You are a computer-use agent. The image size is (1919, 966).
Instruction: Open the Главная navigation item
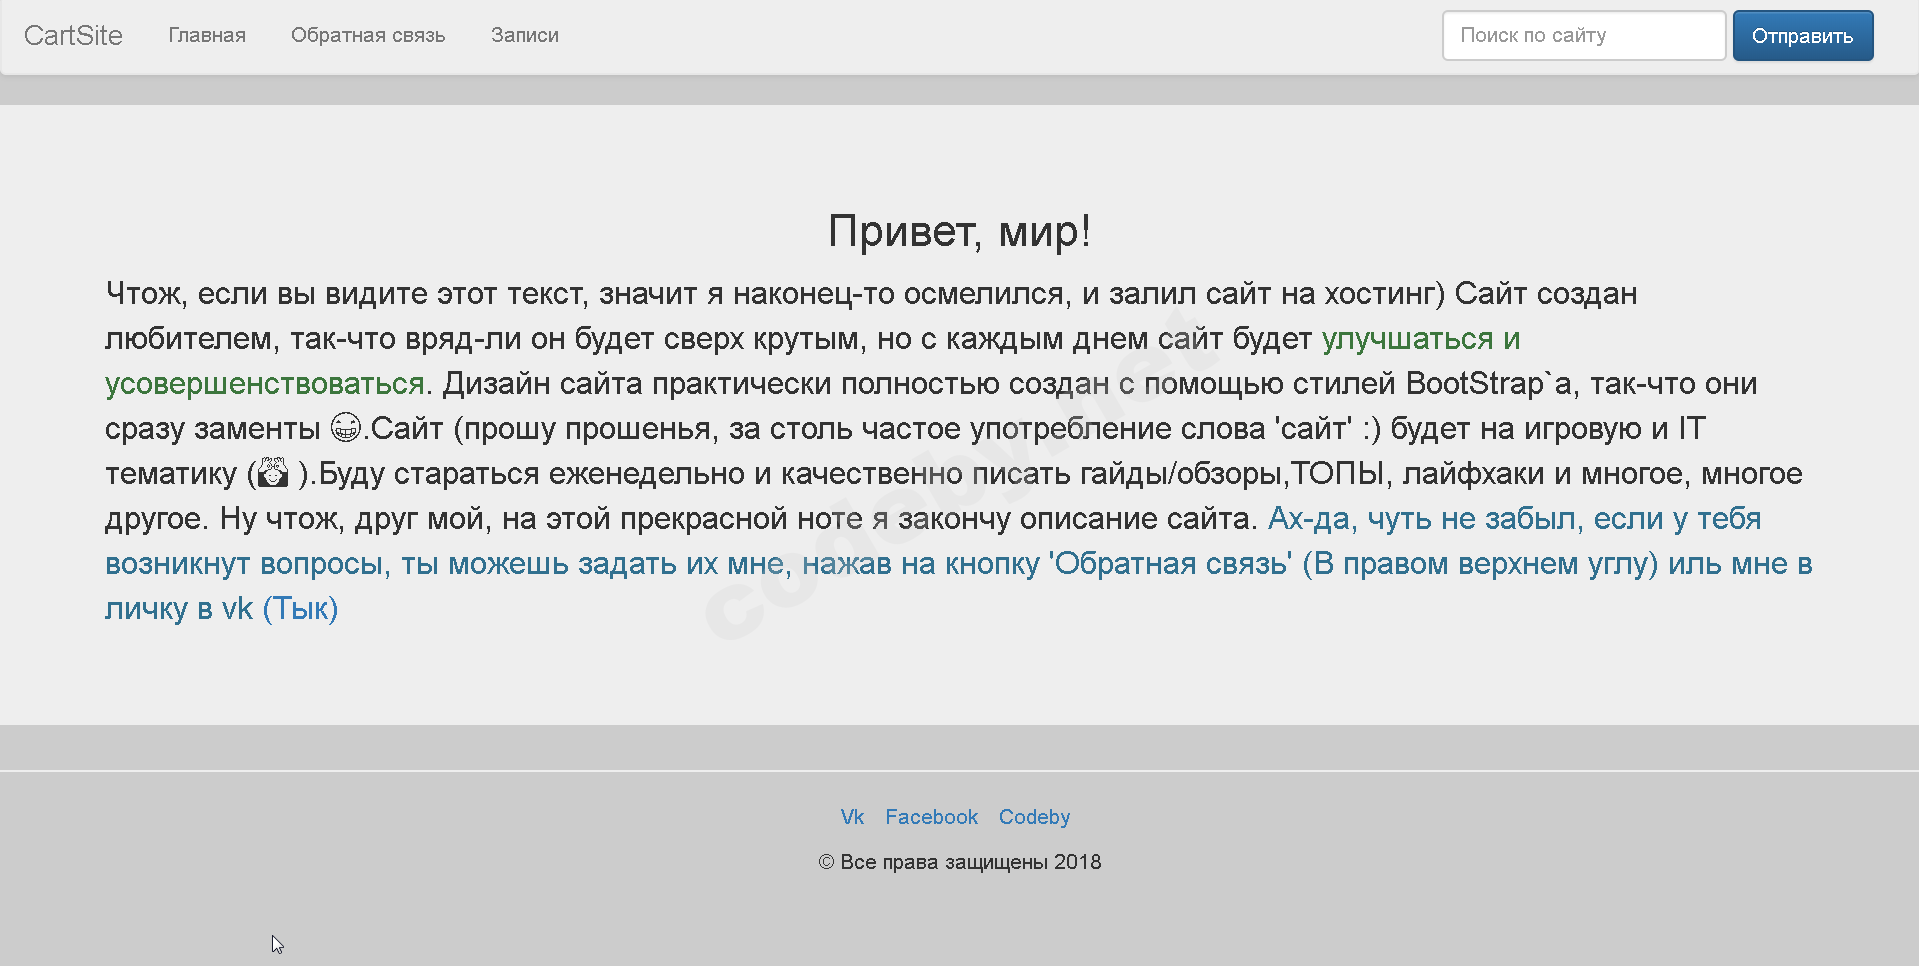[207, 36]
